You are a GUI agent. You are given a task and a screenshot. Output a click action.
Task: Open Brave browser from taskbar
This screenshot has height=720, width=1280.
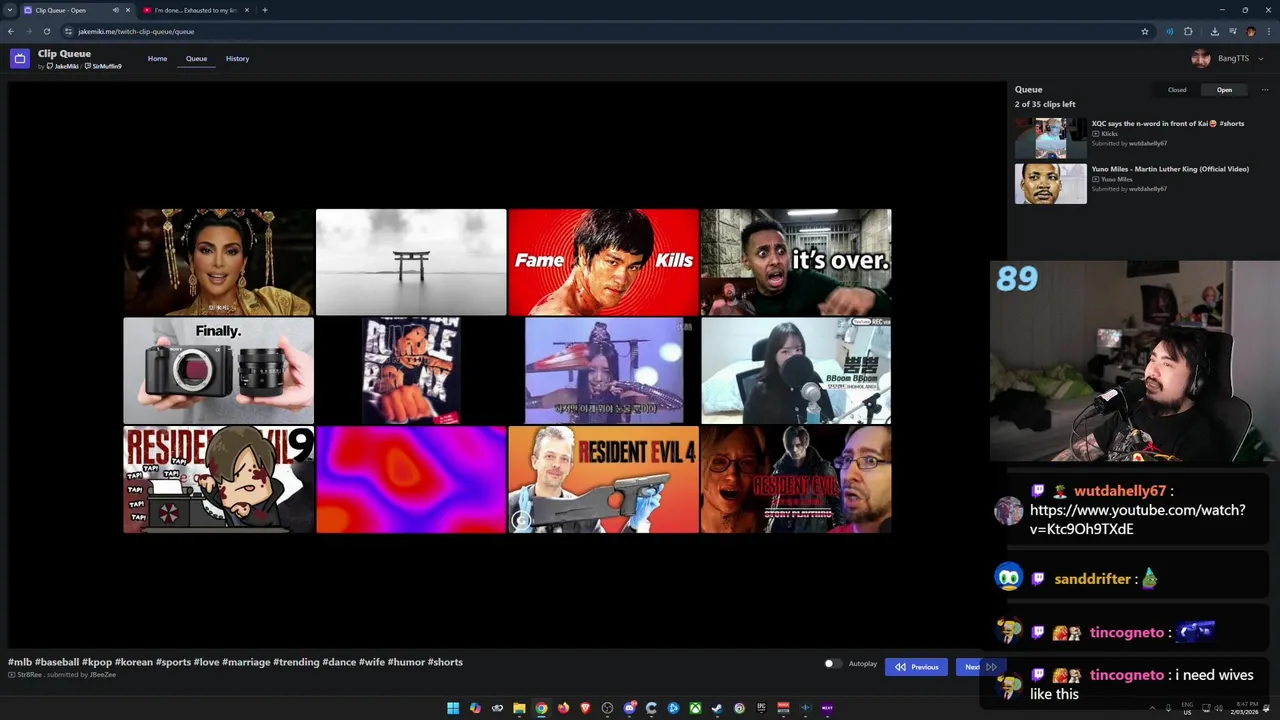(585, 708)
